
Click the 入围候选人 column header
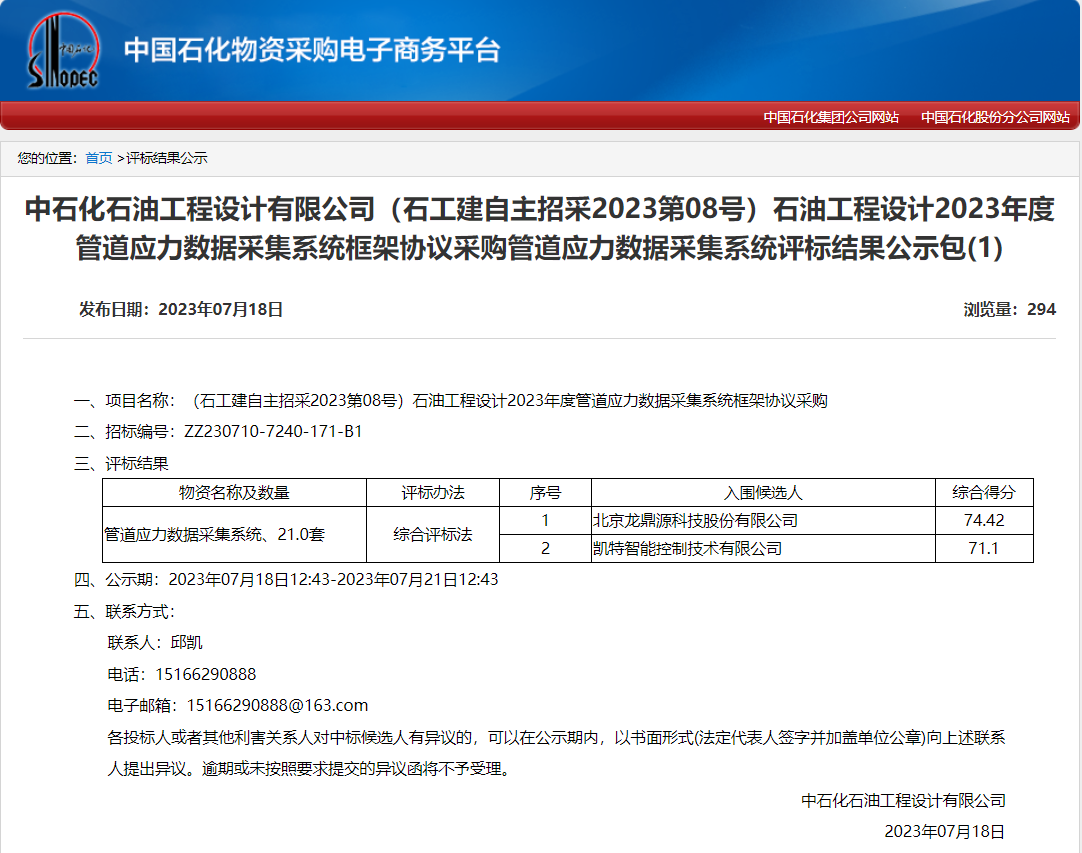(x=766, y=492)
